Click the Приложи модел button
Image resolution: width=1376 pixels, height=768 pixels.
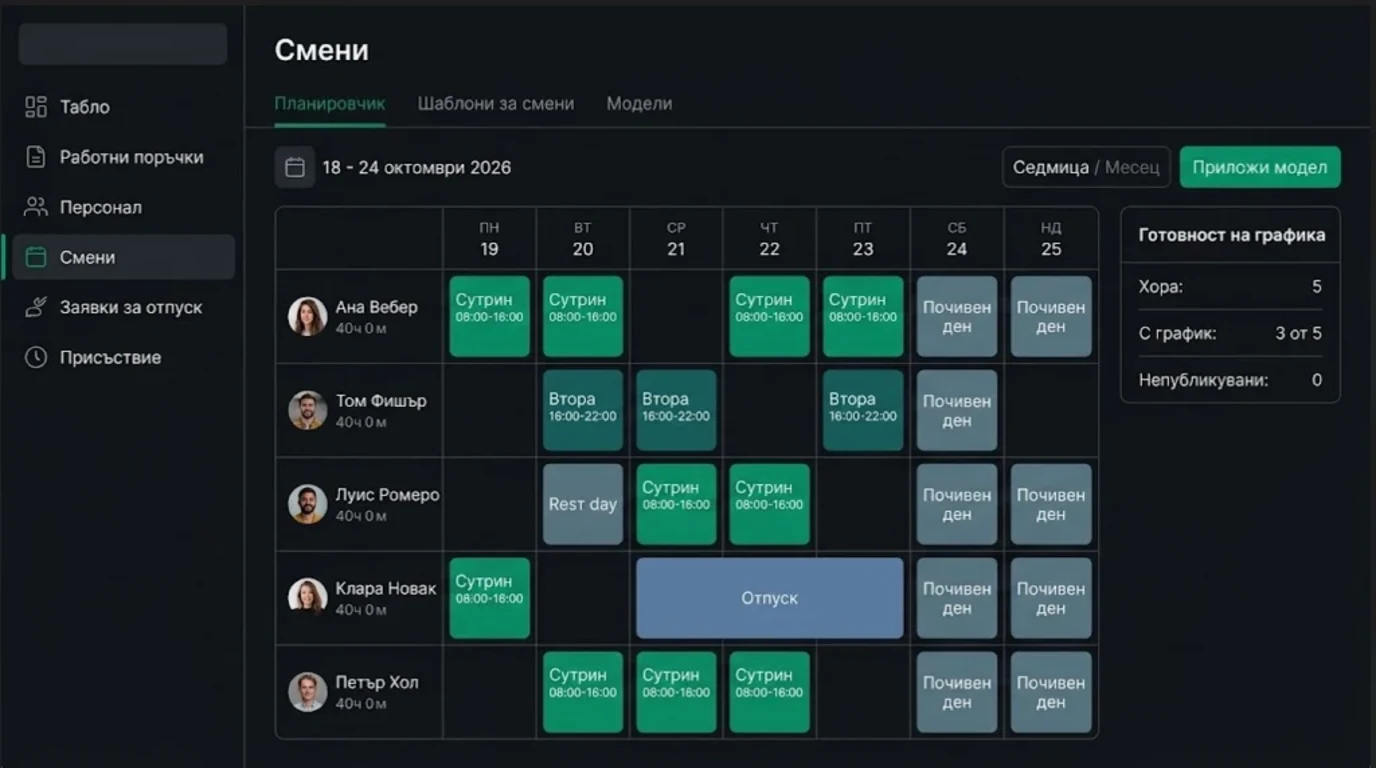click(x=1260, y=167)
